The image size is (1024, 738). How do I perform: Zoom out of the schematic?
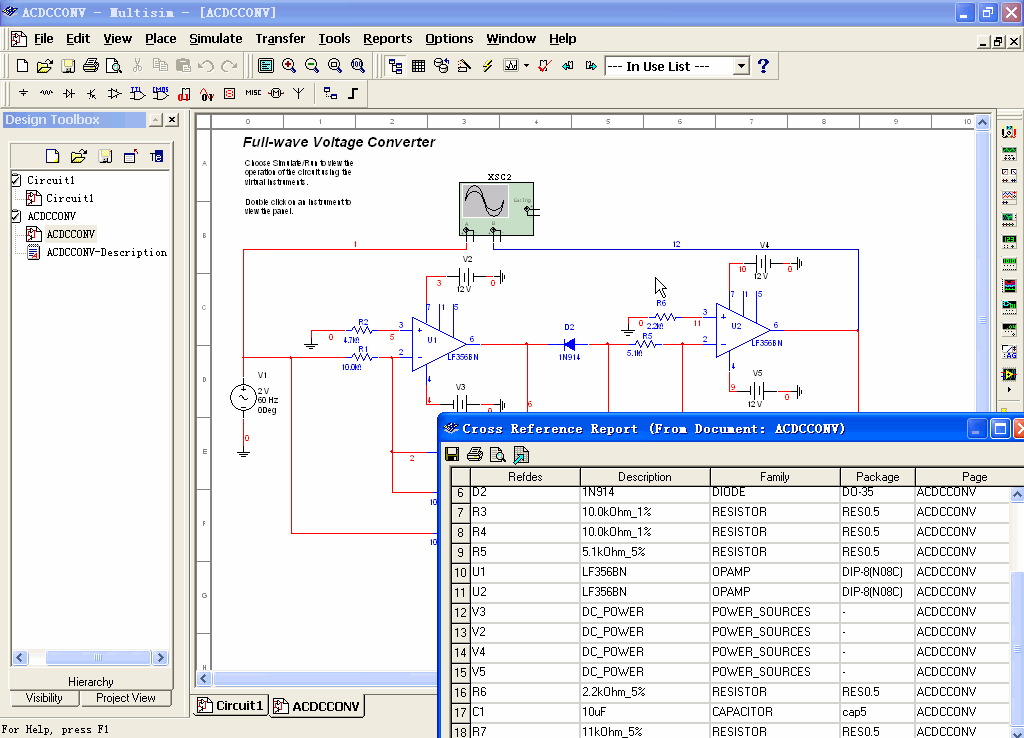click(x=312, y=66)
